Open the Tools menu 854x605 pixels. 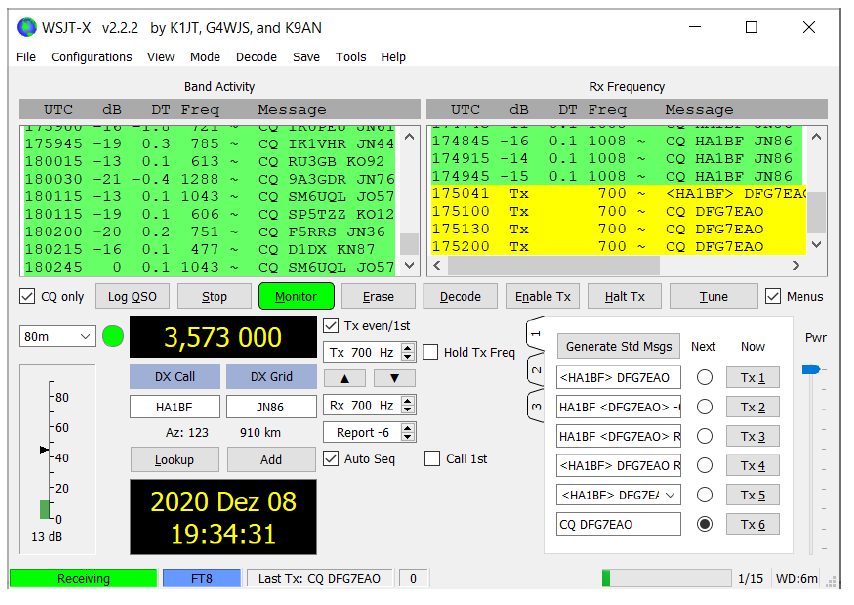pyautogui.click(x=351, y=57)
